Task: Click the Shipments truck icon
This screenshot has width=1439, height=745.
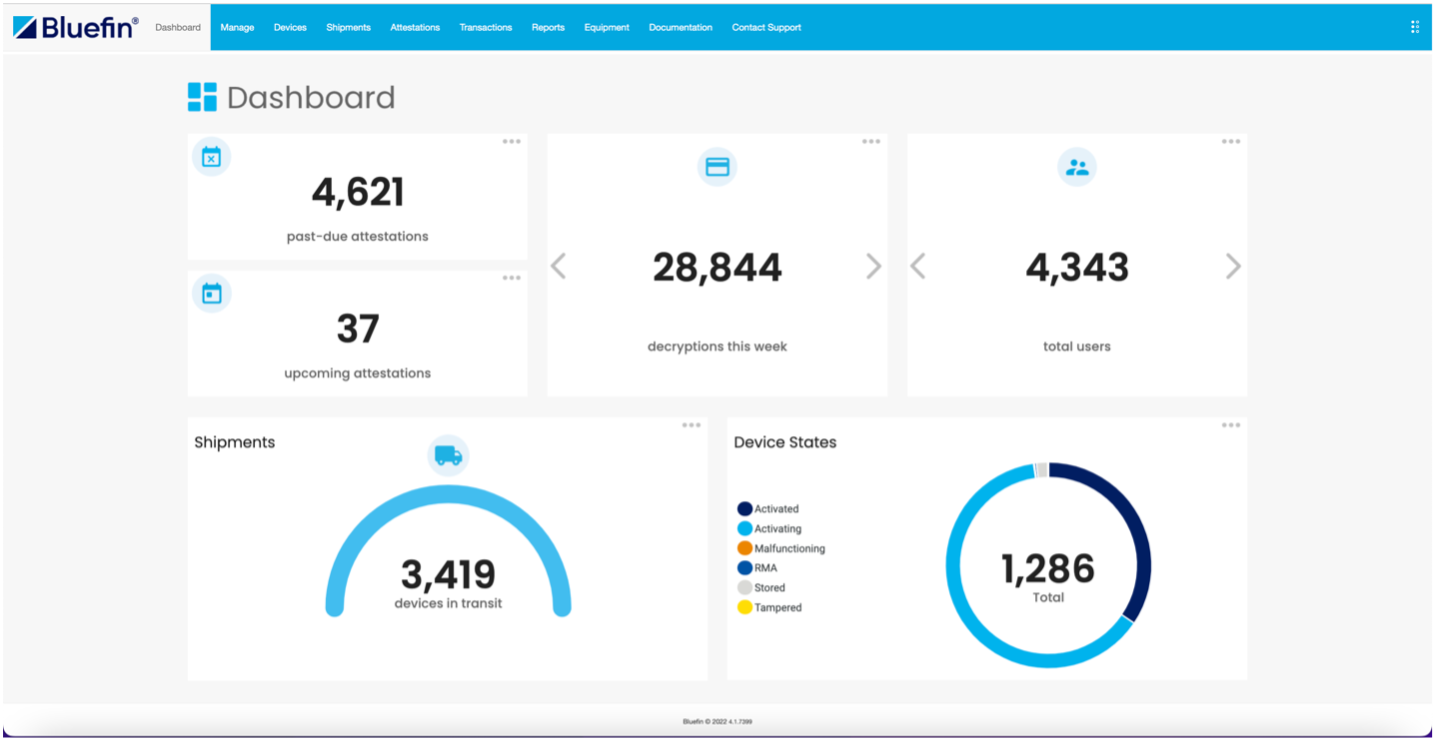Action: tap(448, 455)
